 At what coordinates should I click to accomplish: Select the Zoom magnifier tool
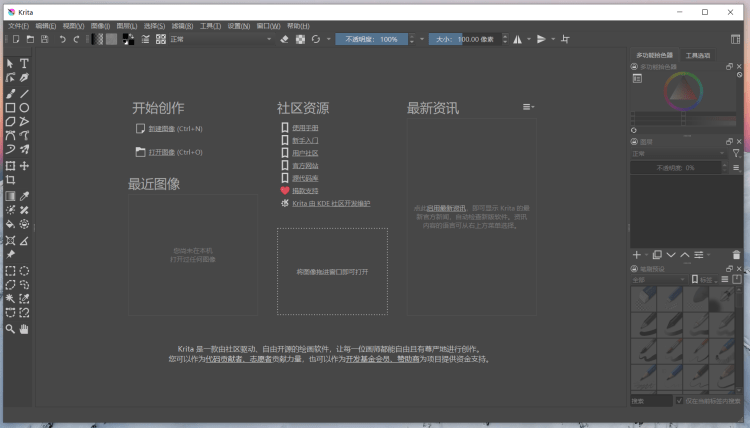click(x=10, y=329)
